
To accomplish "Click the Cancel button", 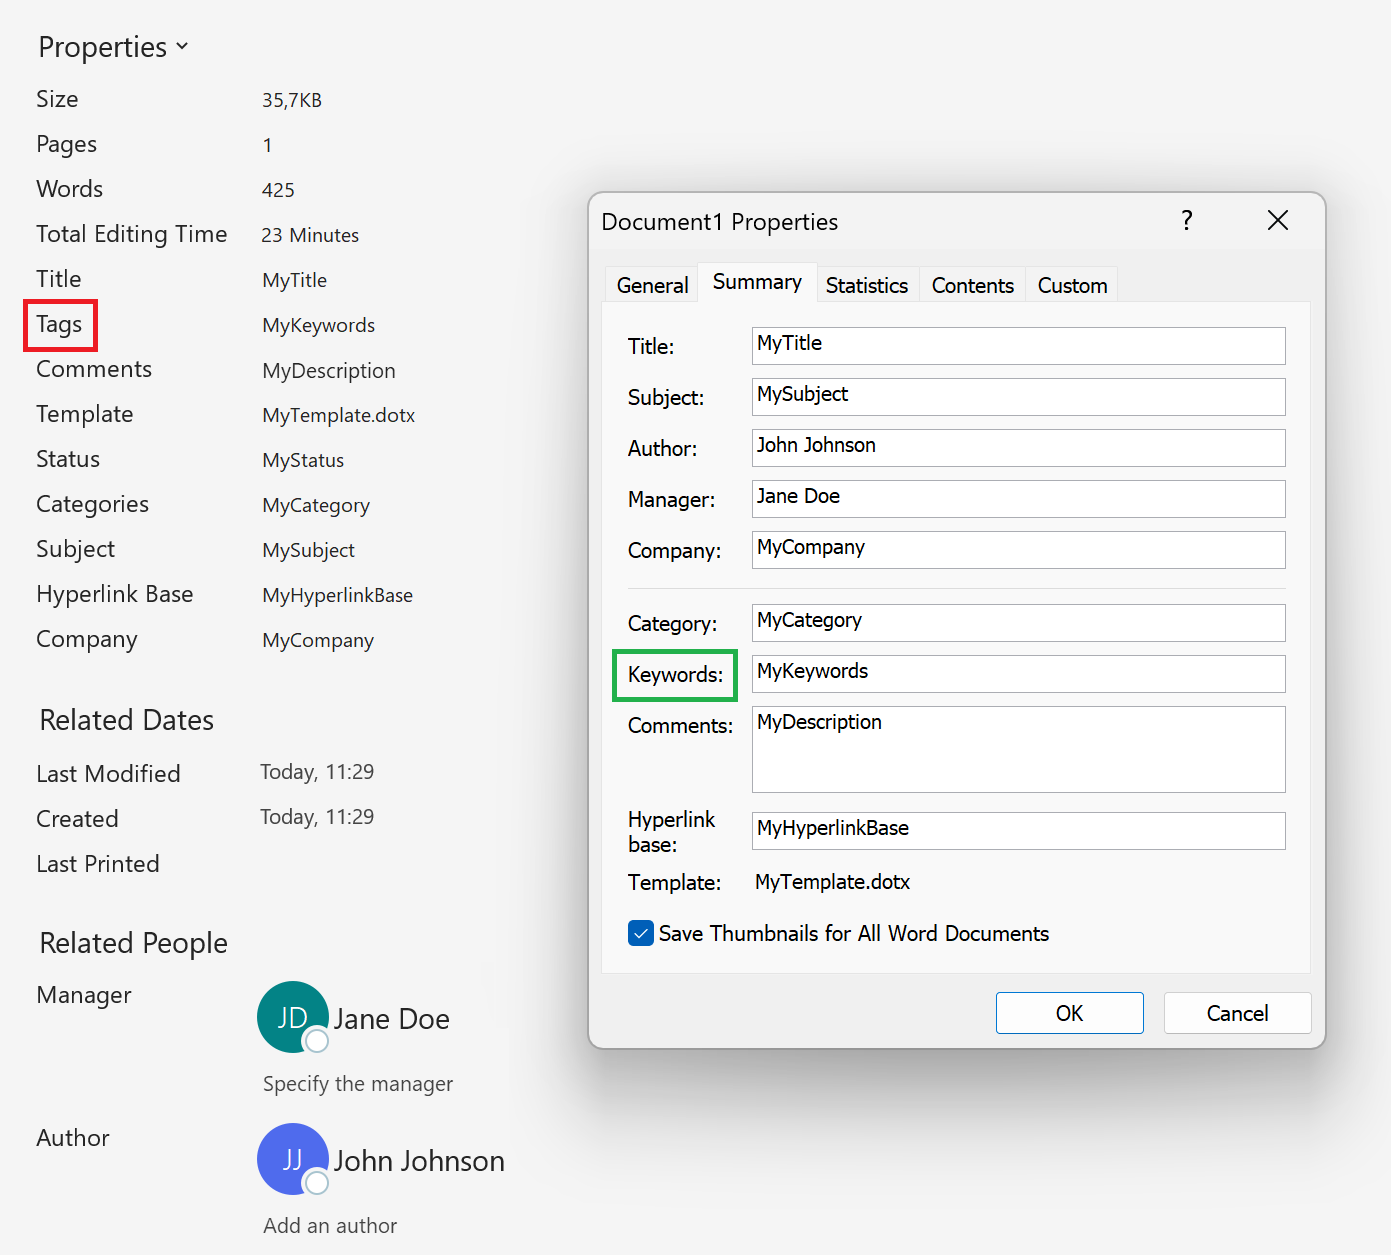I will pos(1237,1013).
